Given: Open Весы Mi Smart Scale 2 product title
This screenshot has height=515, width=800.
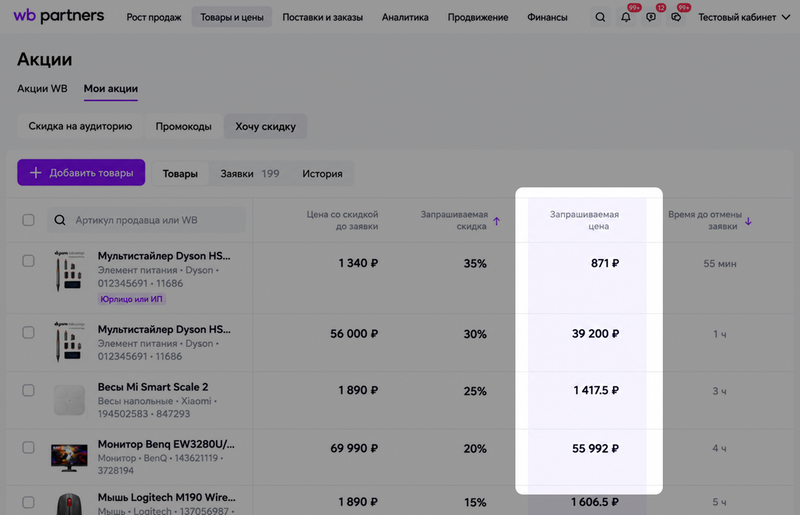Looking at the screenshot, I should (153, 387).
